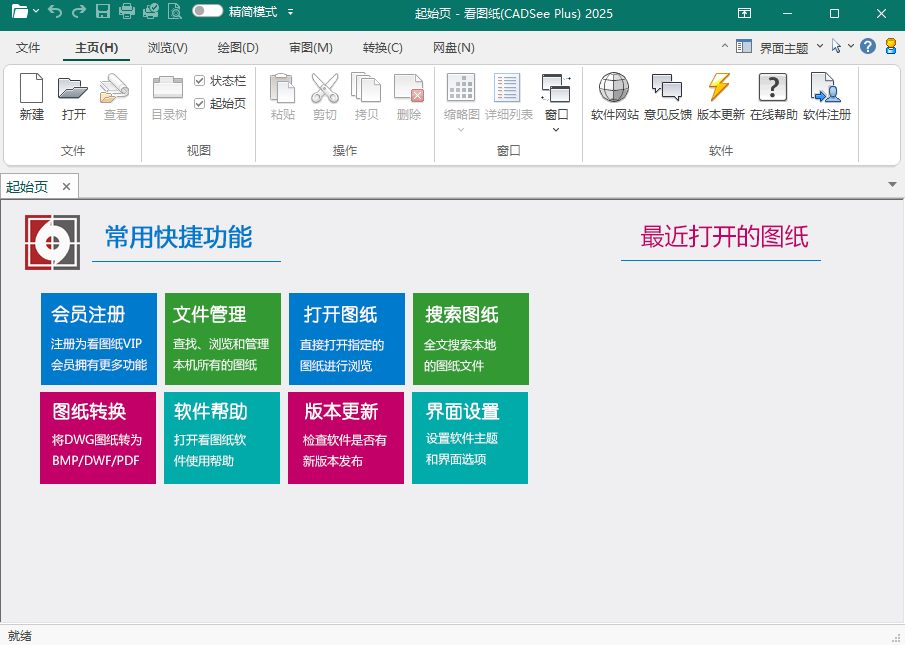Close the 起始页 document tab
905x645 pixels.
pyautogui.click(x=66, y=187)
